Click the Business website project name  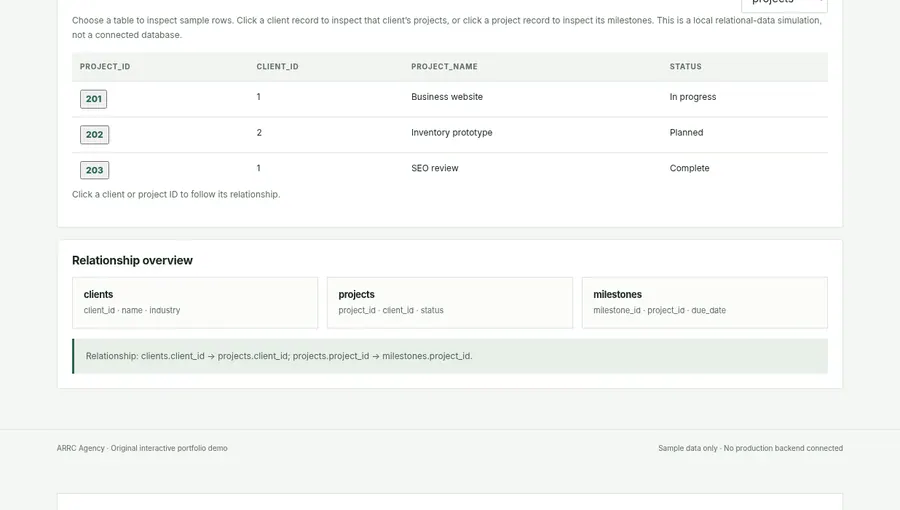447,97
